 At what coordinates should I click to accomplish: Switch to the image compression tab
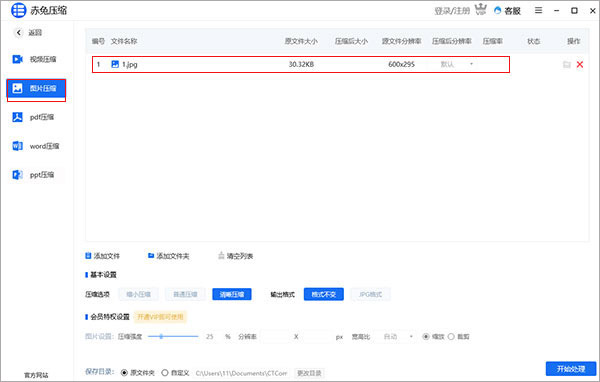(x=36, y=88)
